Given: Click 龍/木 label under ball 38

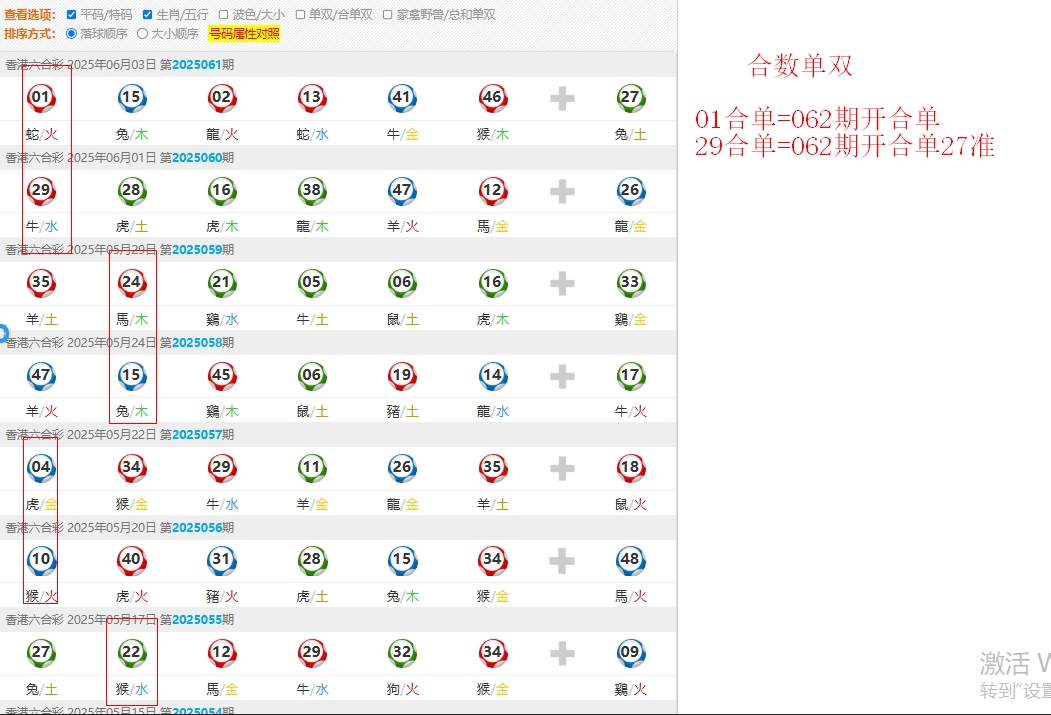Looking at the screenshot, I should pyautogui.click(x=312, y=226).
